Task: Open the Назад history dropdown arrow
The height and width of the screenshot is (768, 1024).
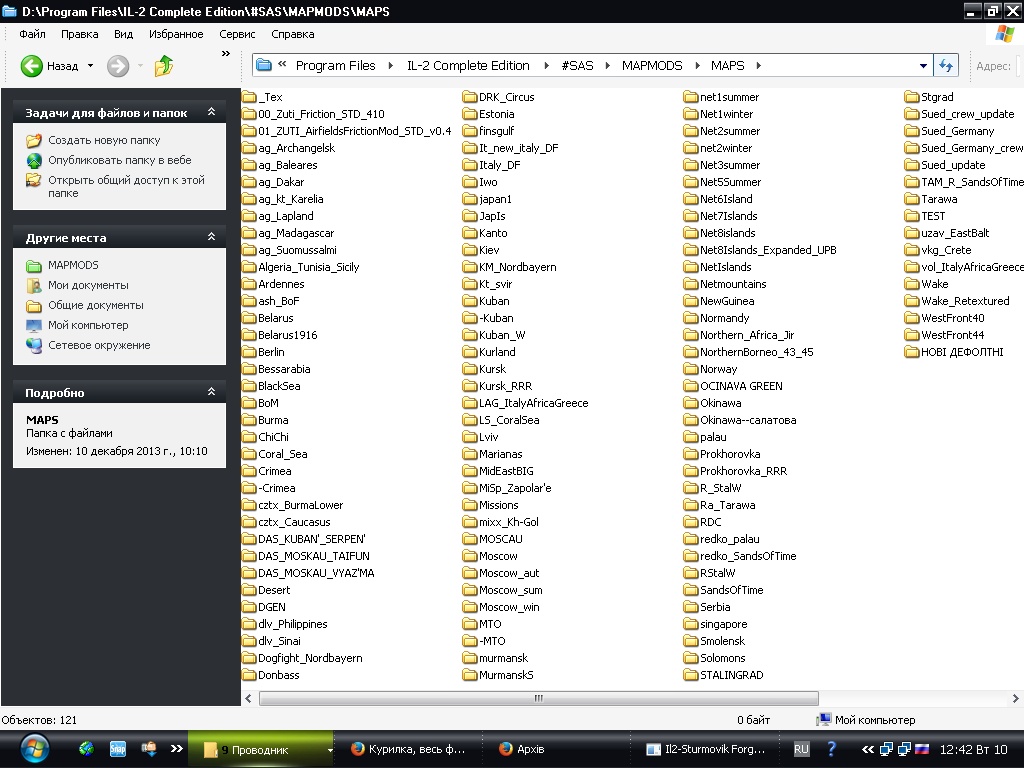Action: click(x=90, y=66)
